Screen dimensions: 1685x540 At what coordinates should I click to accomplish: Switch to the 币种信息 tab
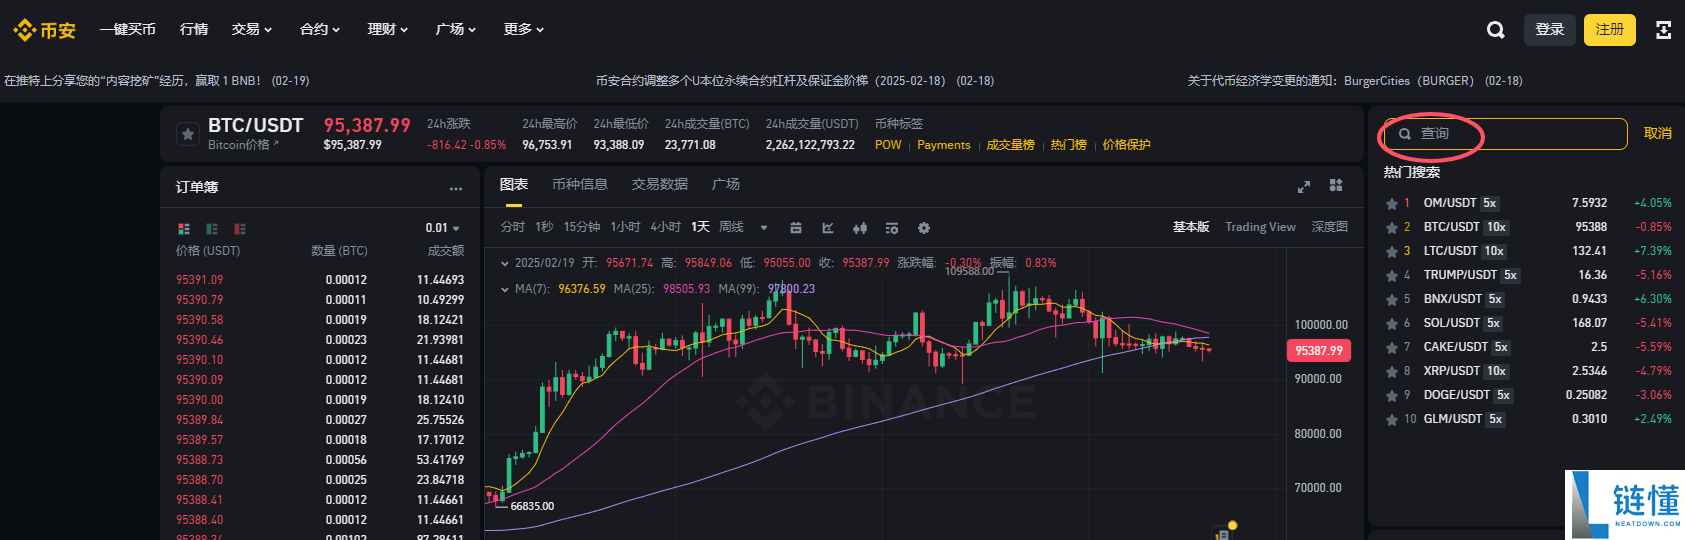[x=580, y=185]
